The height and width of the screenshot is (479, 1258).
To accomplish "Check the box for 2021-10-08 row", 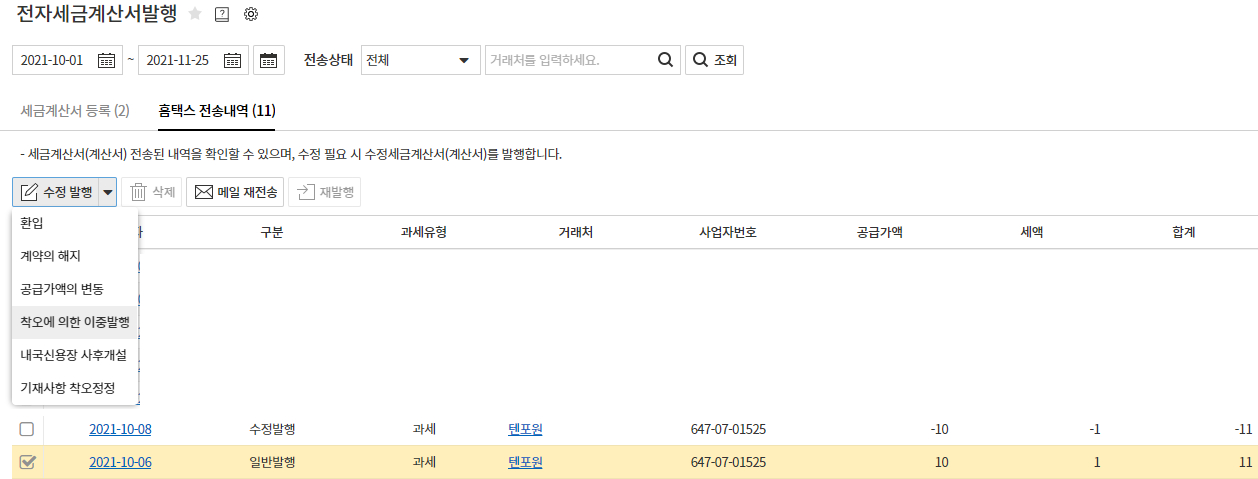I will click(x=27, y=429).
